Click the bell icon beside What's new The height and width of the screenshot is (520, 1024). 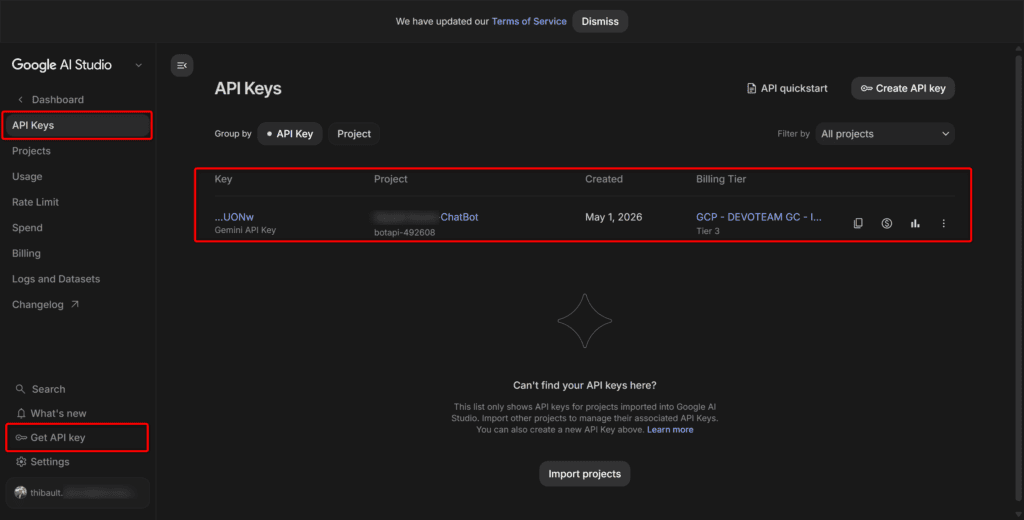(21, 414)
